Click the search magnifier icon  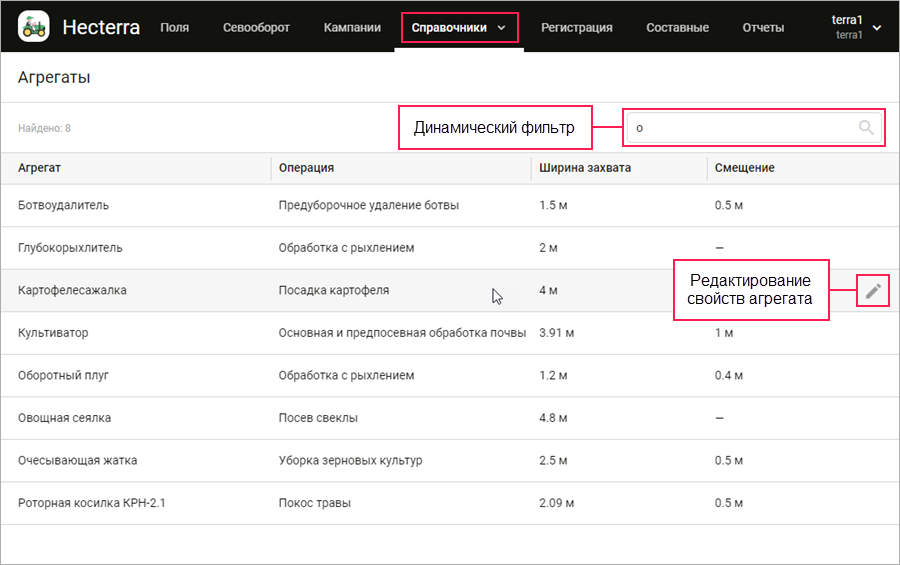click(x=866, y=127)
